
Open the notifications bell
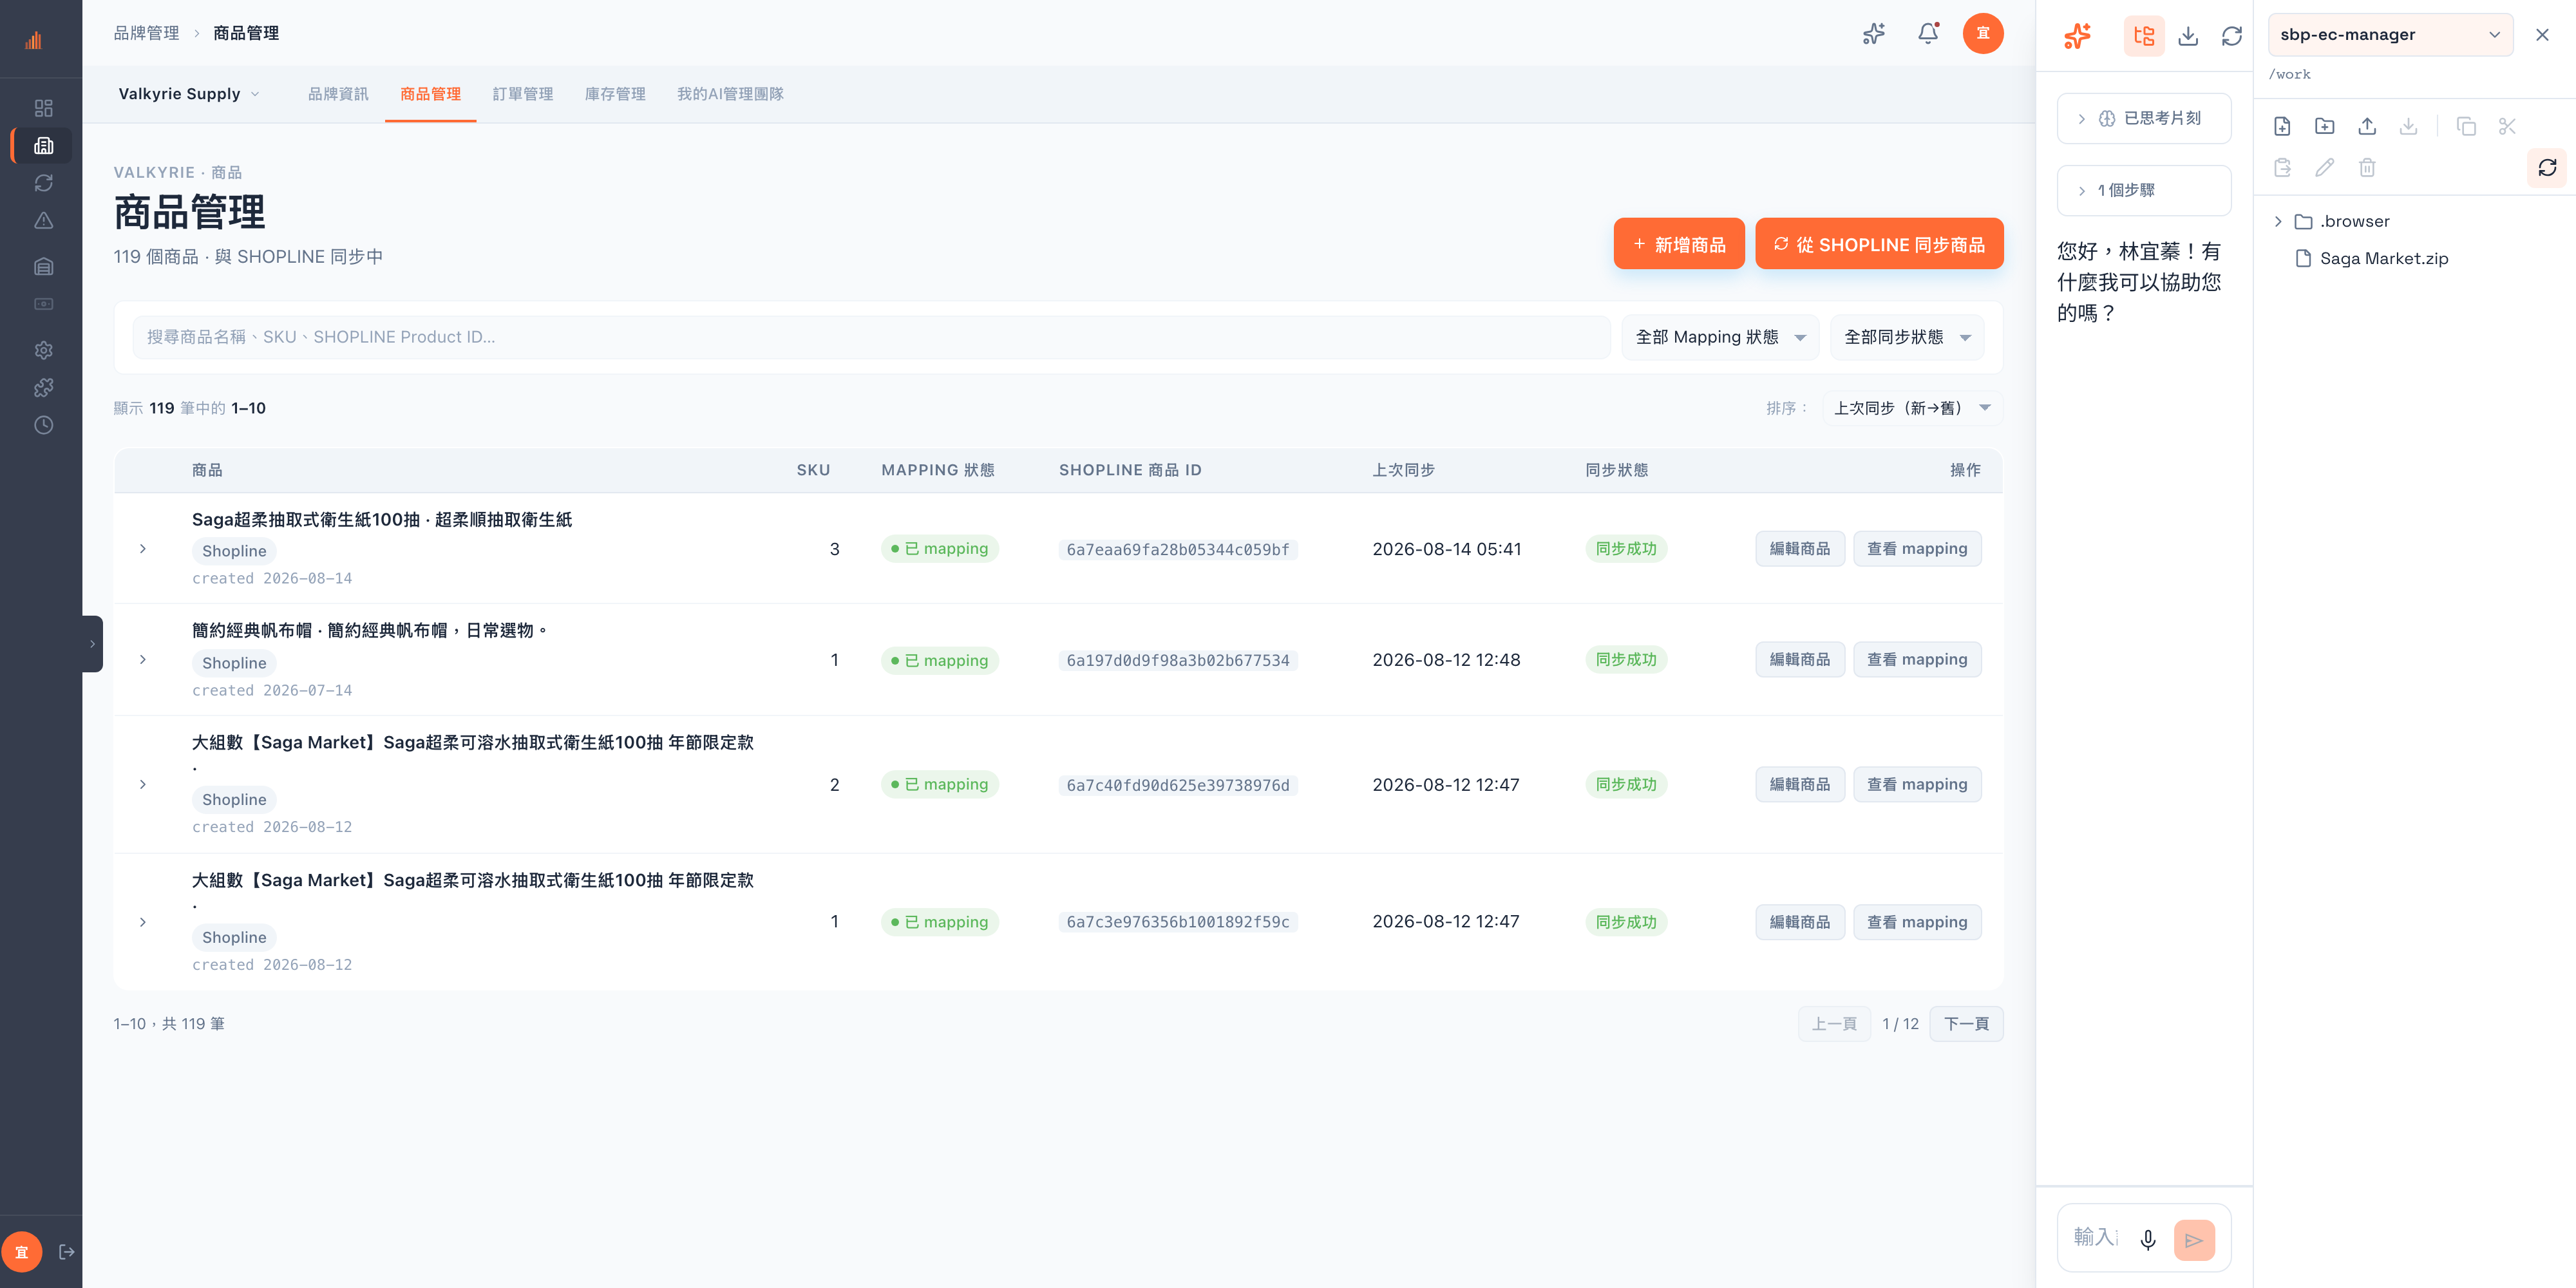(1927, 34)
